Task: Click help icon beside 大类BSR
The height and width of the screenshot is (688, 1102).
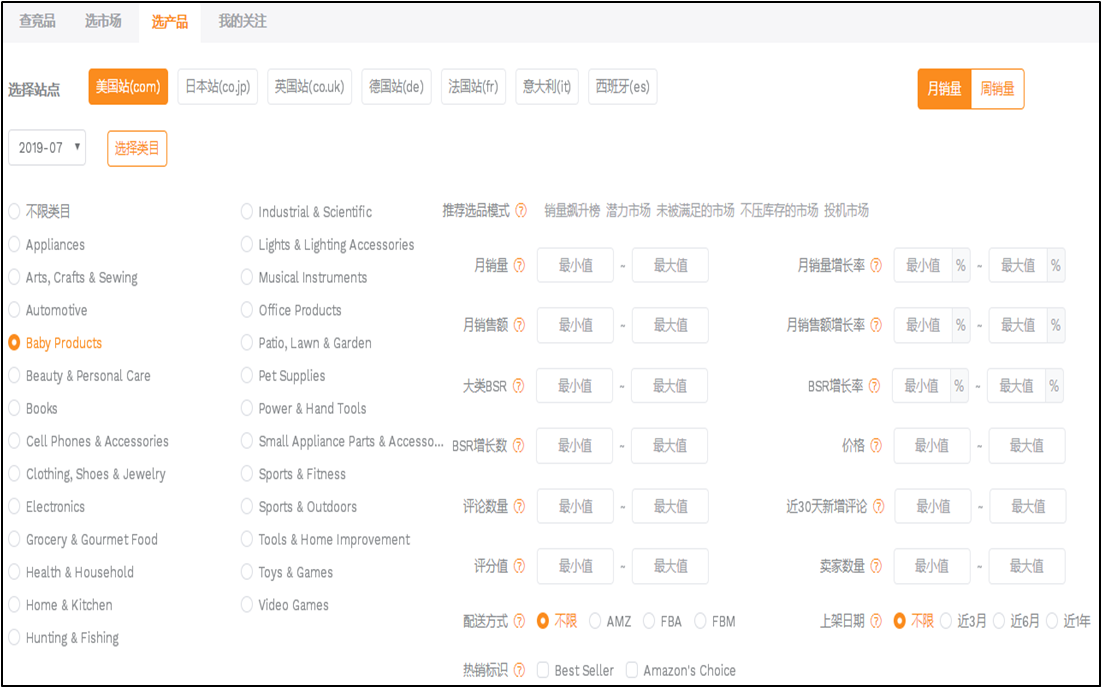Action: [x=519, y=386]
